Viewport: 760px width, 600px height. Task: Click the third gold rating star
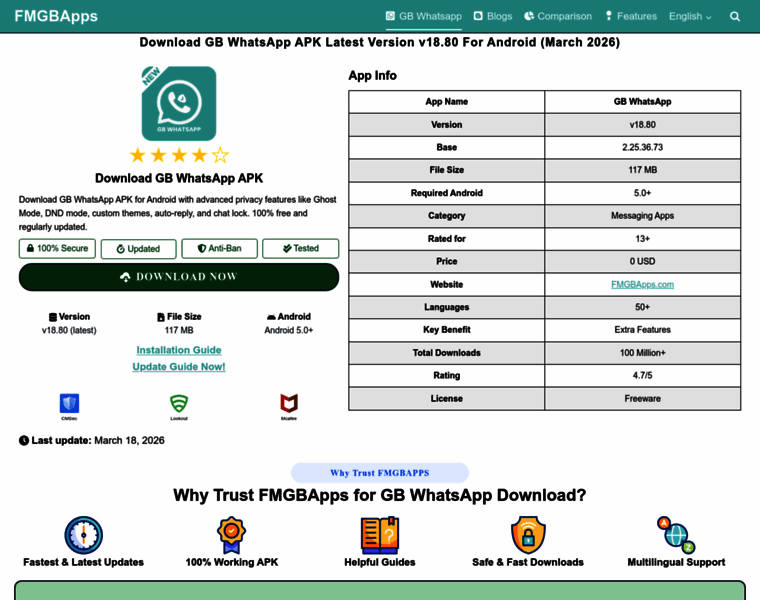179,156
